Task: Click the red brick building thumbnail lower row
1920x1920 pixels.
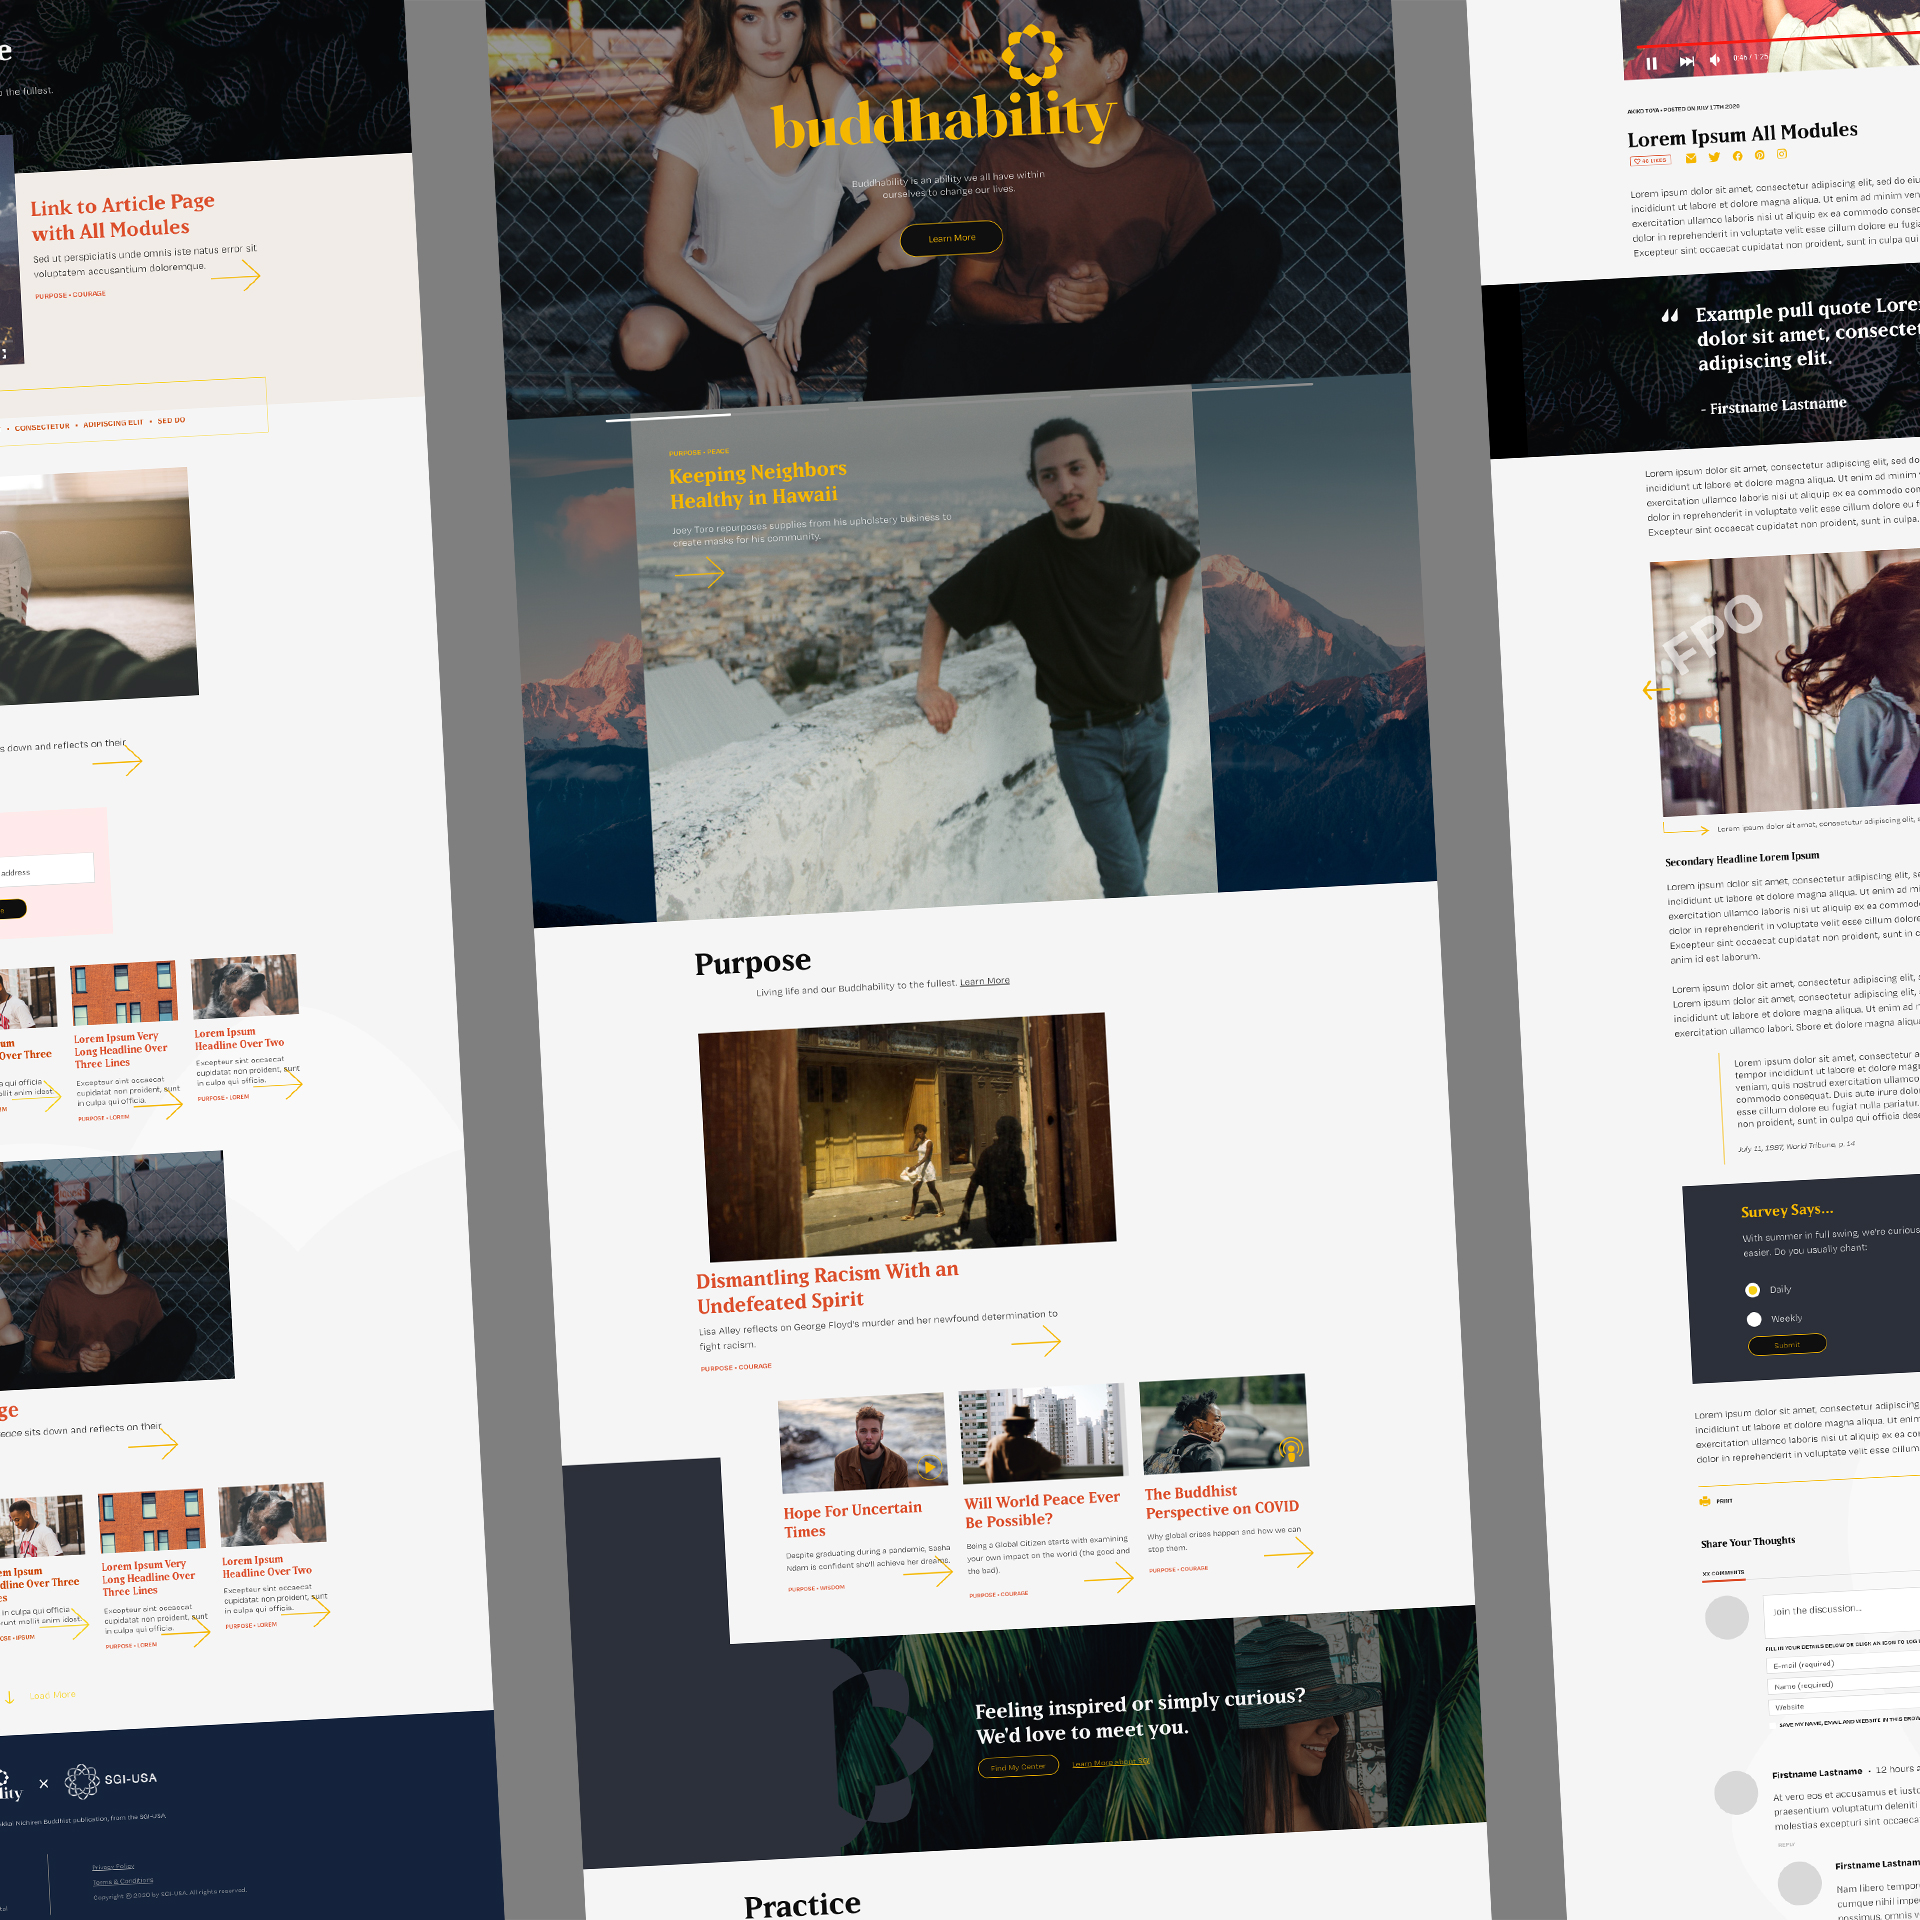Action: [x=151, y=1520]
